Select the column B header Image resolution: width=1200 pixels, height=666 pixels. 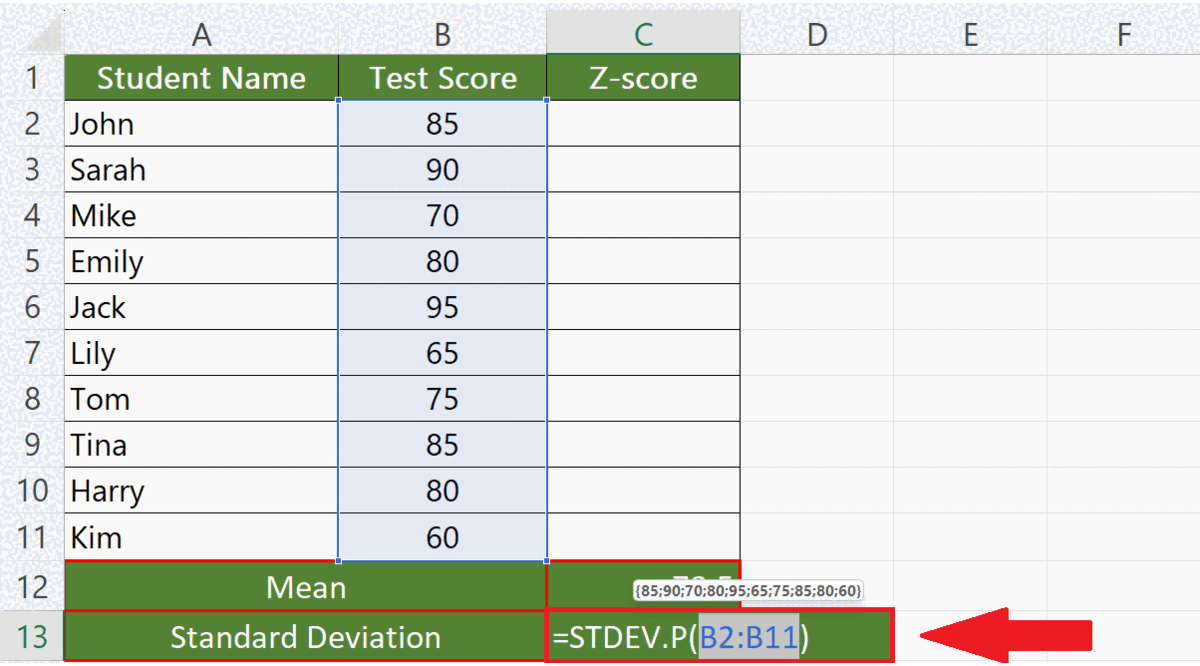coord(442,33)
